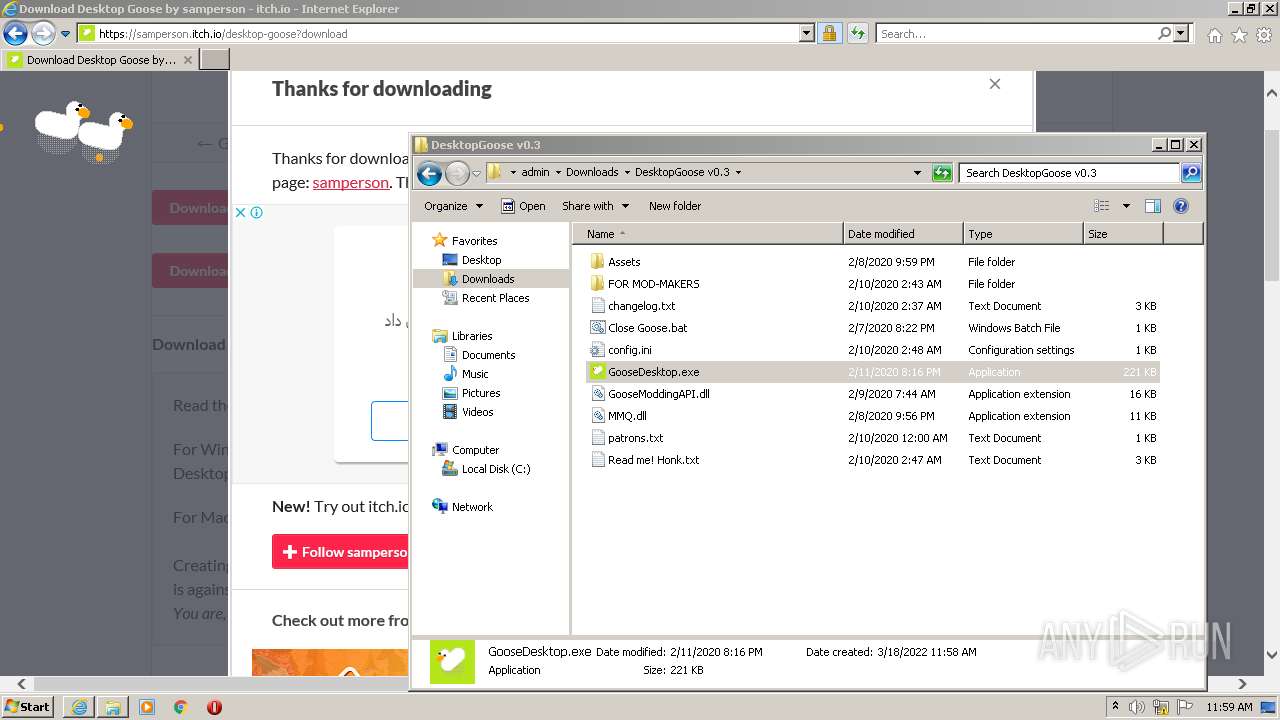Image resolution: width=1280 pixels, height=720 pixels.
Task: Click the Explorer forward arrow button
Action: point(457,173)
